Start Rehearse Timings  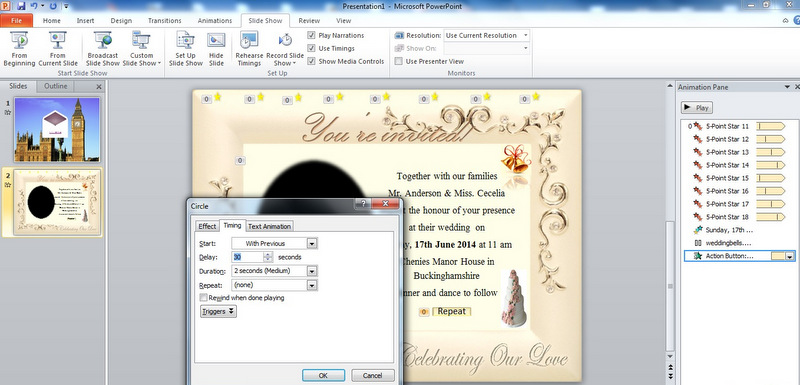tap(249, 49)
